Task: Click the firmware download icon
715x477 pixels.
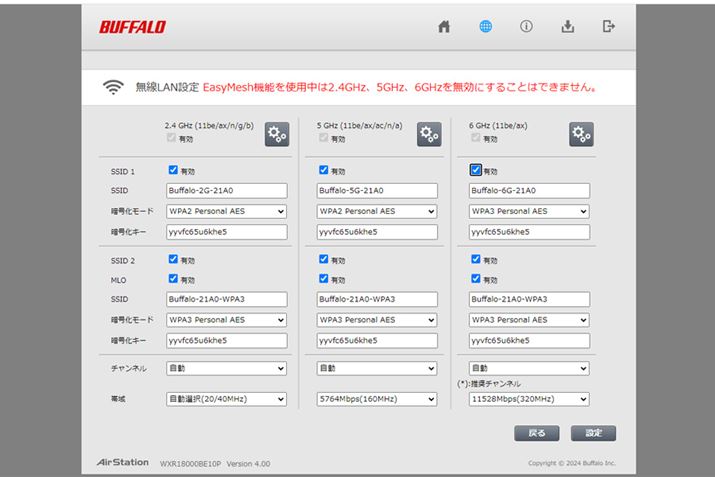Action: click(568, 27)
